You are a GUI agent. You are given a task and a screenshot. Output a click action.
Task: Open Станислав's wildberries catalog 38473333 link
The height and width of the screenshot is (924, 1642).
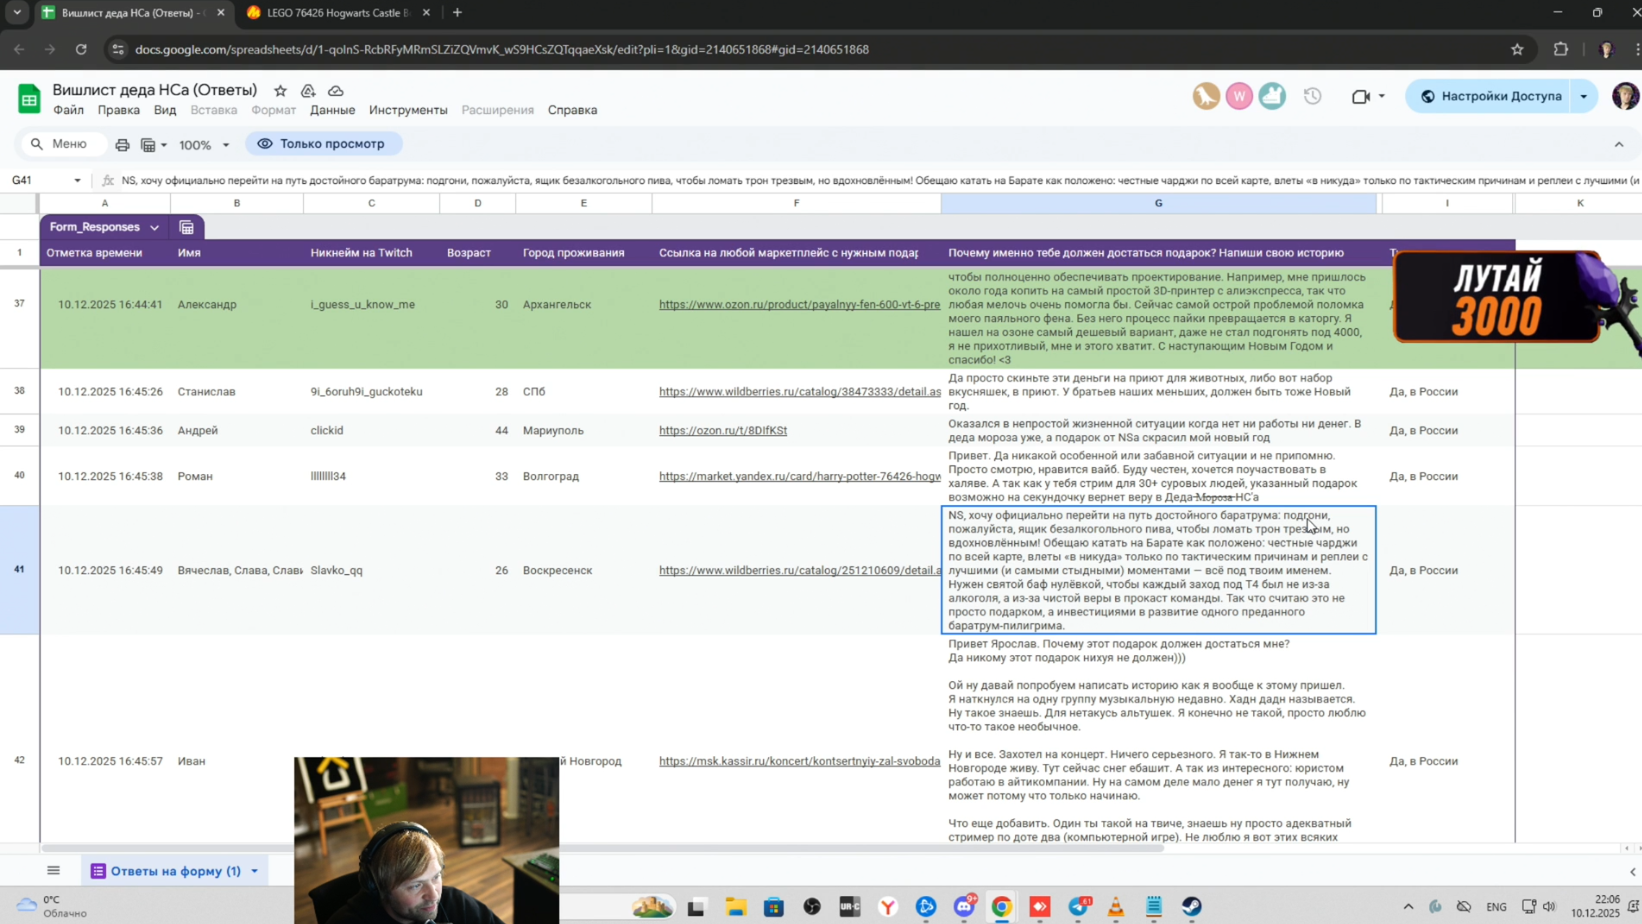(x=799, y=391)
